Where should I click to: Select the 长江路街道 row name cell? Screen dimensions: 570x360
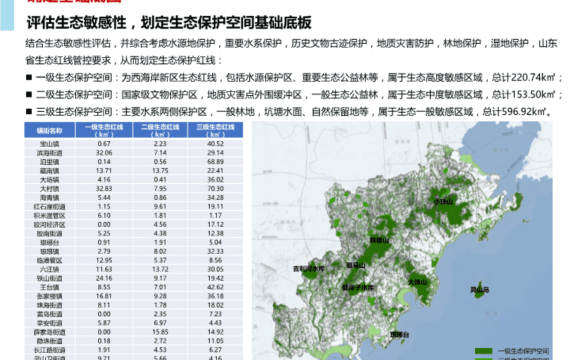click(x=50, y=350)
